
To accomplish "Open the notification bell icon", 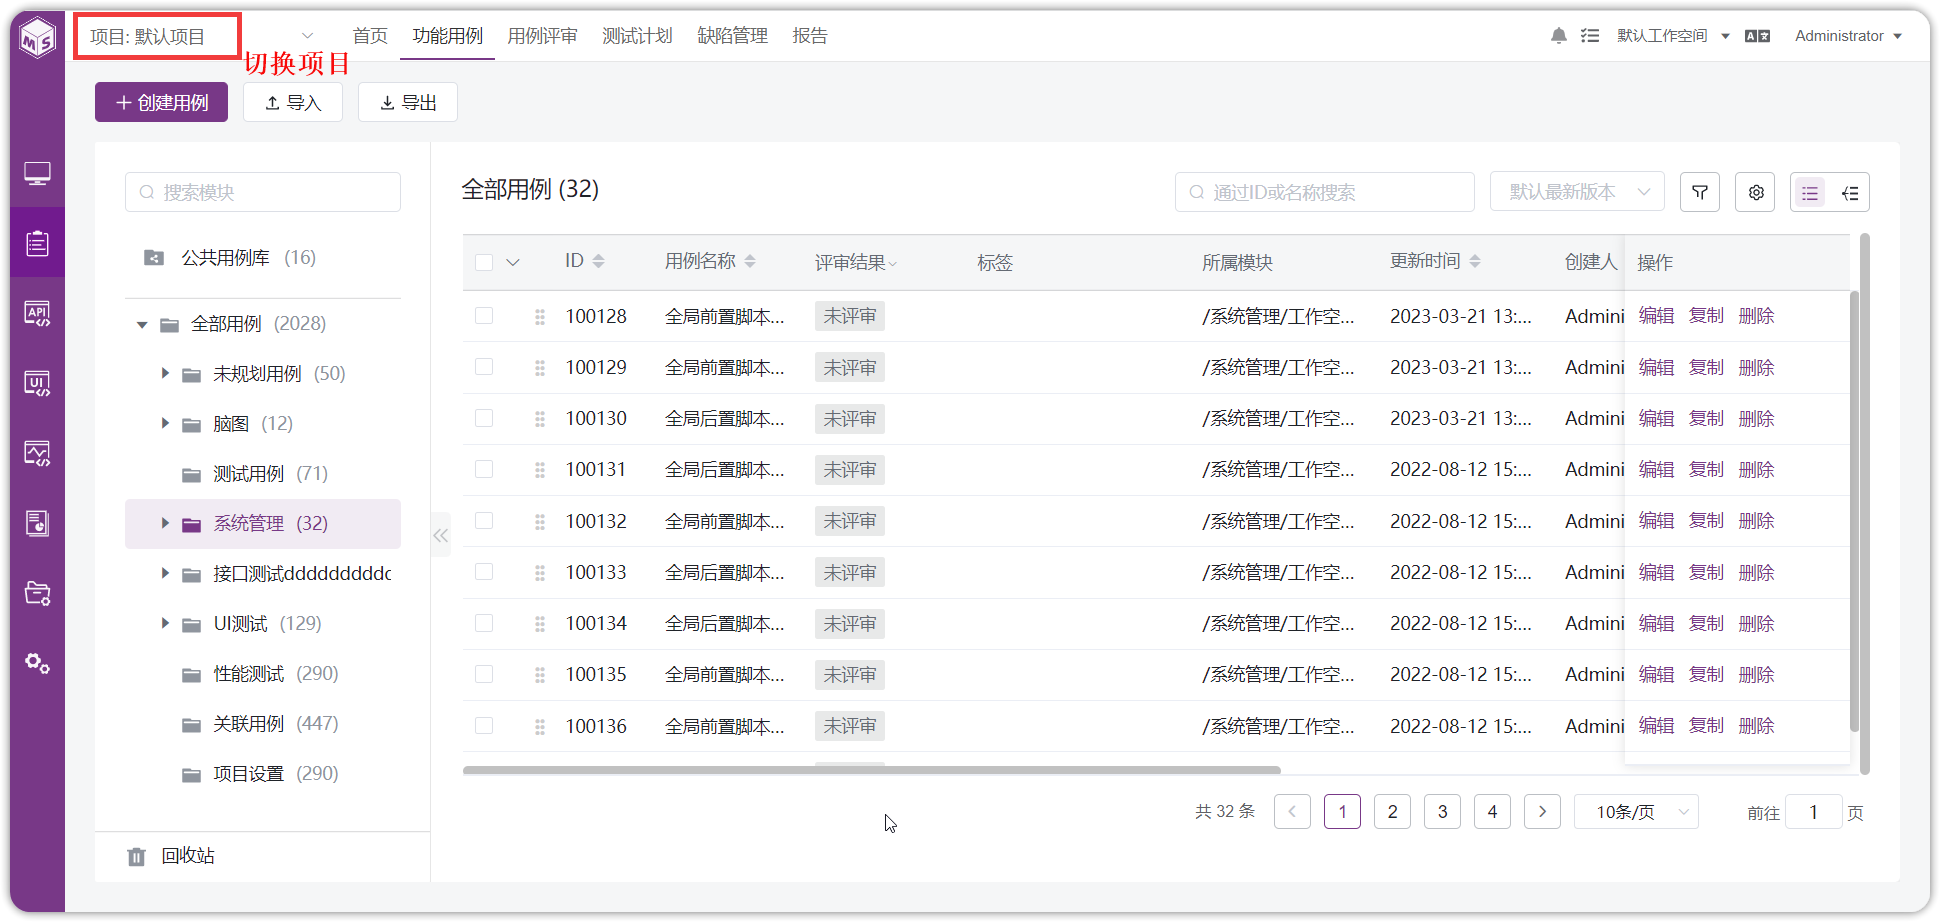I will [x=1558, y=36].
